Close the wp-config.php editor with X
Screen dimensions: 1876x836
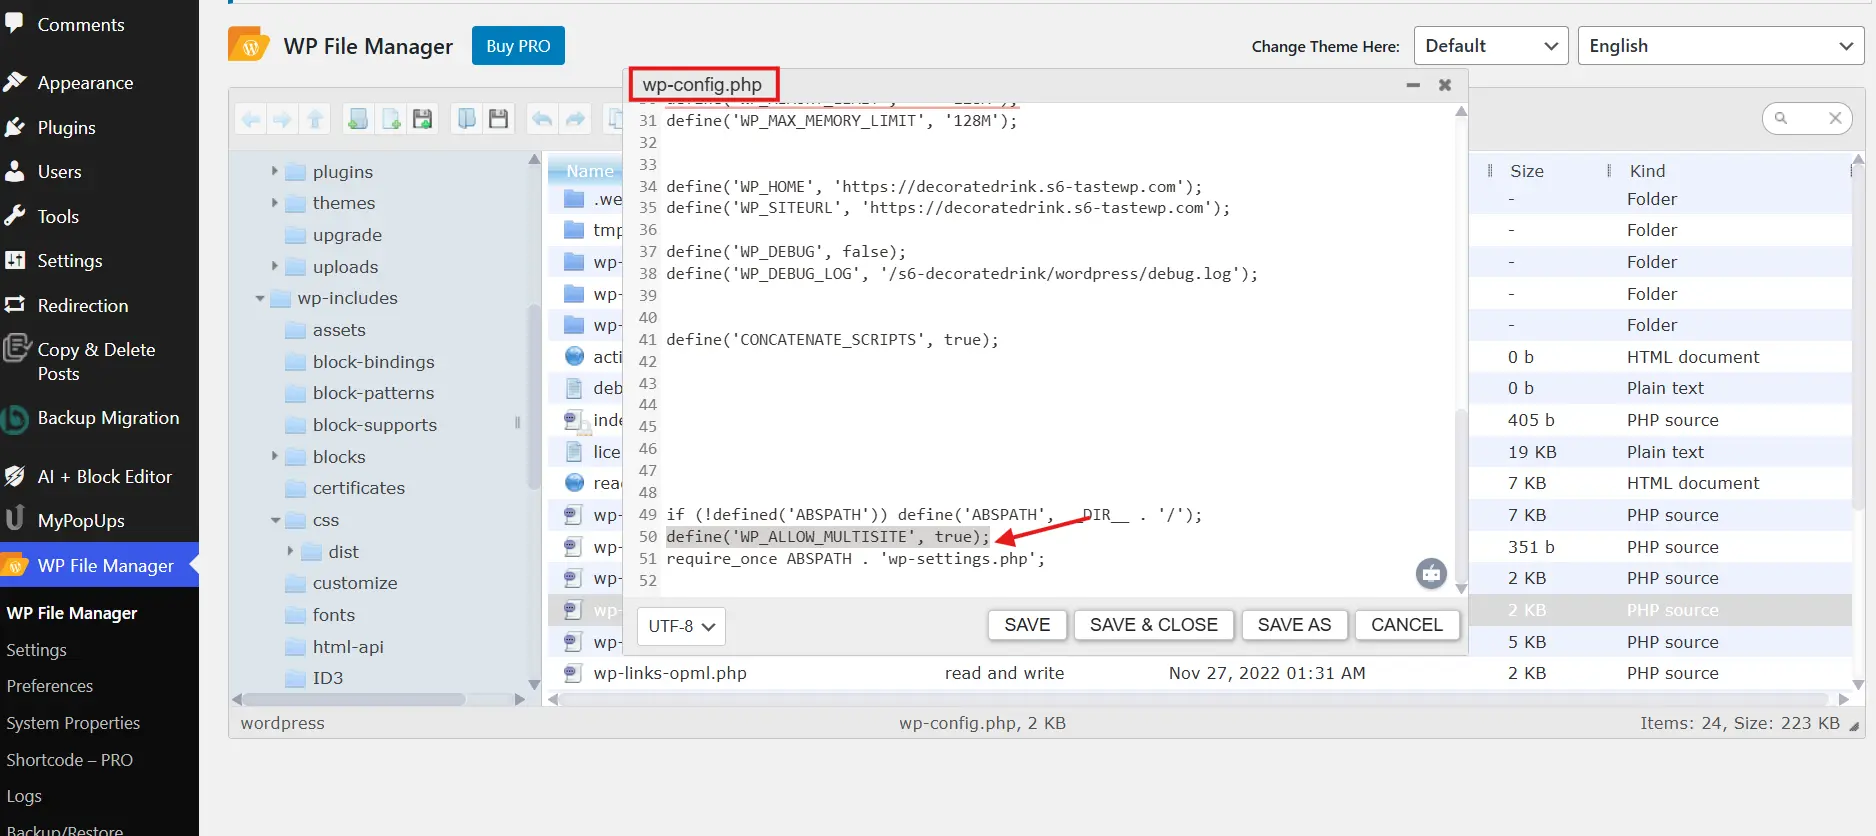coord(1445,85)
